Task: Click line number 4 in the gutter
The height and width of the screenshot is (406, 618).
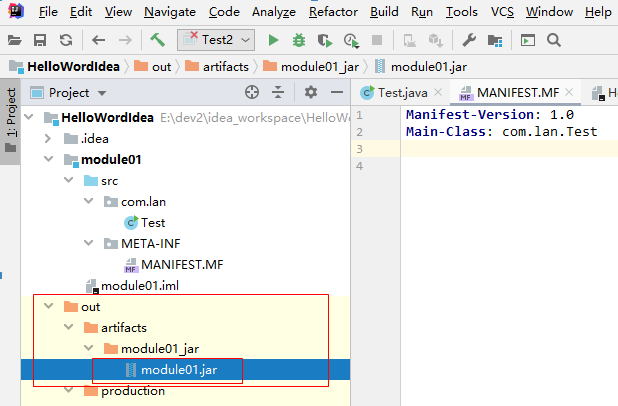Action: tap(359, 166)
